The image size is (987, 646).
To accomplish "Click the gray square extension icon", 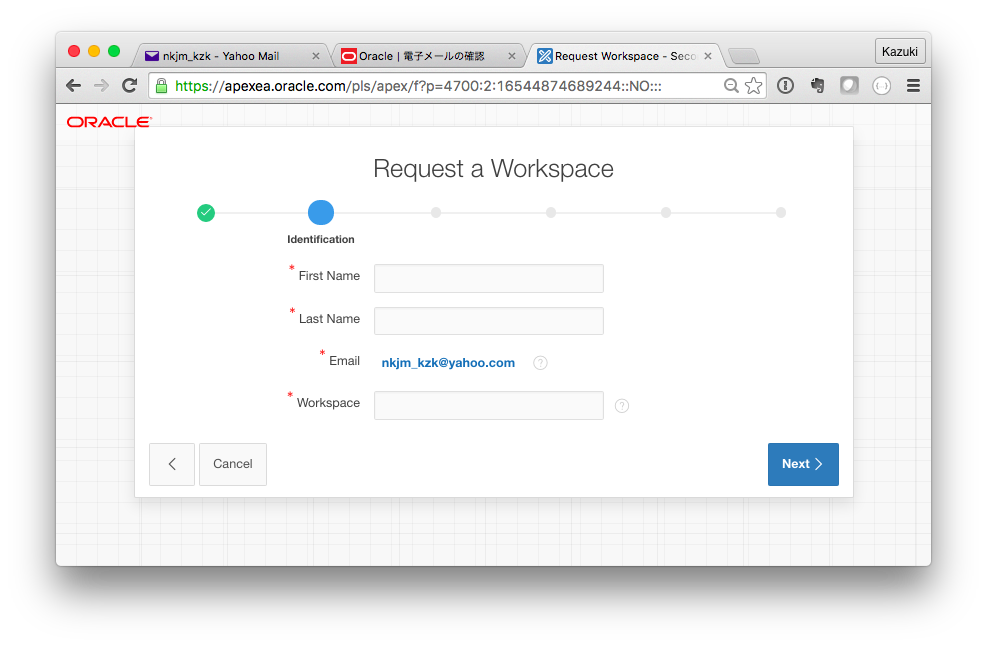I will point(849,86).
